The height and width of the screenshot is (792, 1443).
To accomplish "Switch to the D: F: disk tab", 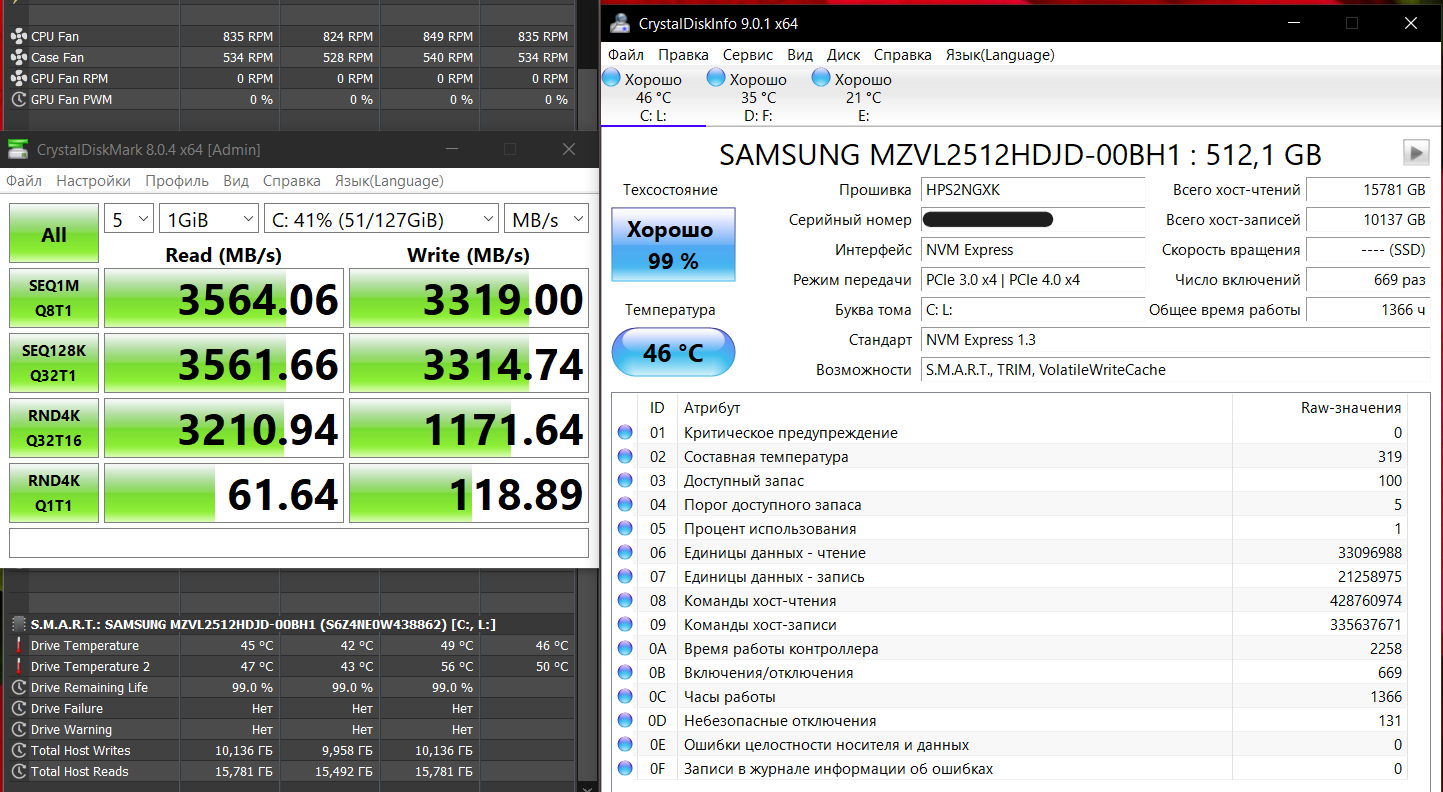I will point(758,97).
